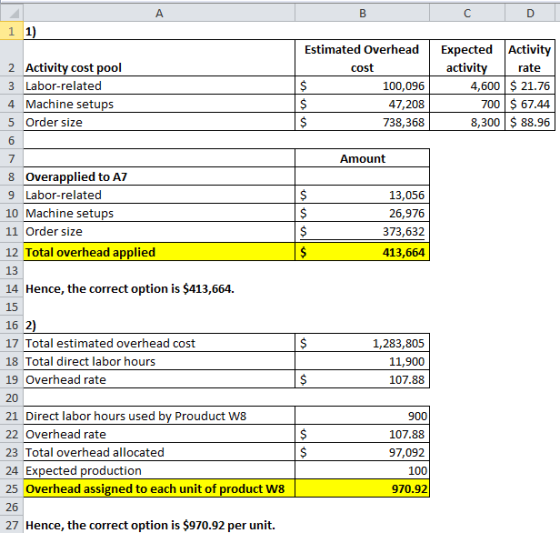Select the highlighted 970.92 cell

click(362, 488)
